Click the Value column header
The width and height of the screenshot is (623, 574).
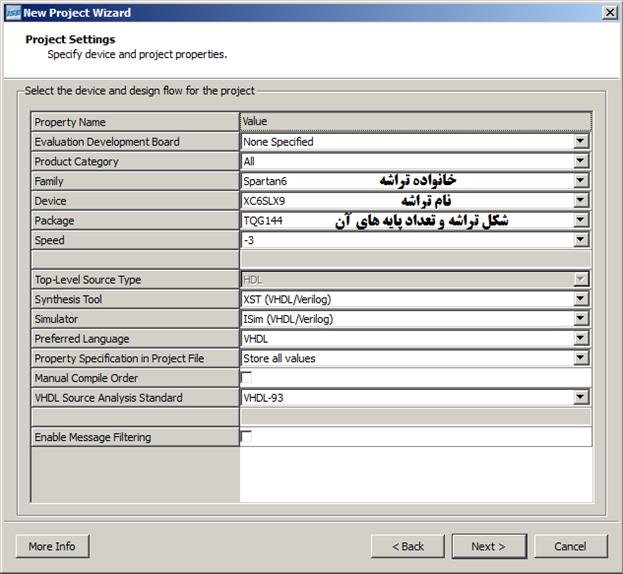[x=416, y=121]
